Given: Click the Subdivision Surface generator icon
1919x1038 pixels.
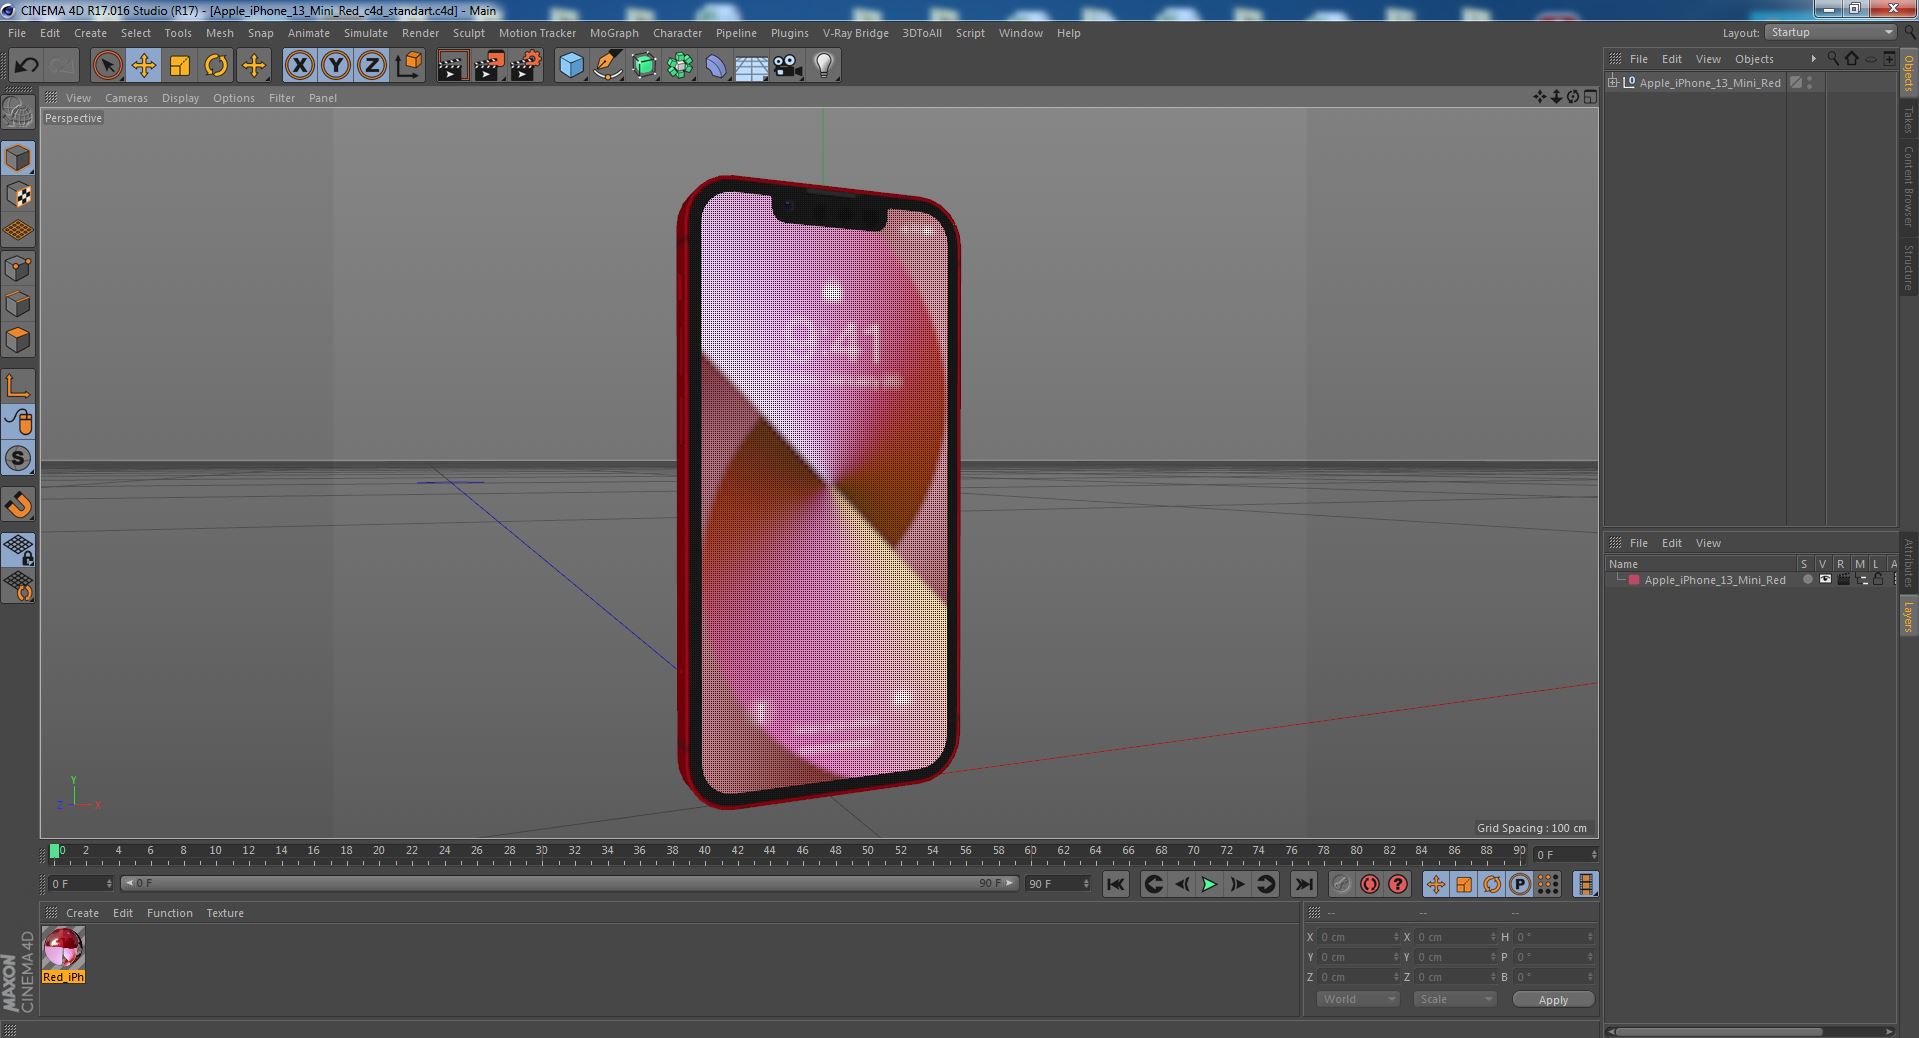Looking at the screenshot, I should point(644,66).
